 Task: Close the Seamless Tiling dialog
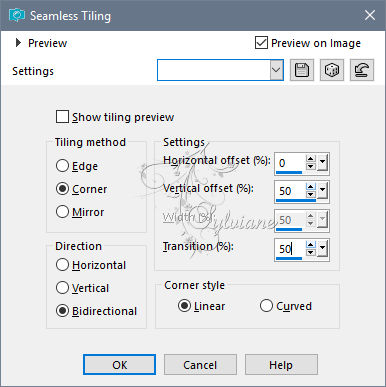coord(370,15)
